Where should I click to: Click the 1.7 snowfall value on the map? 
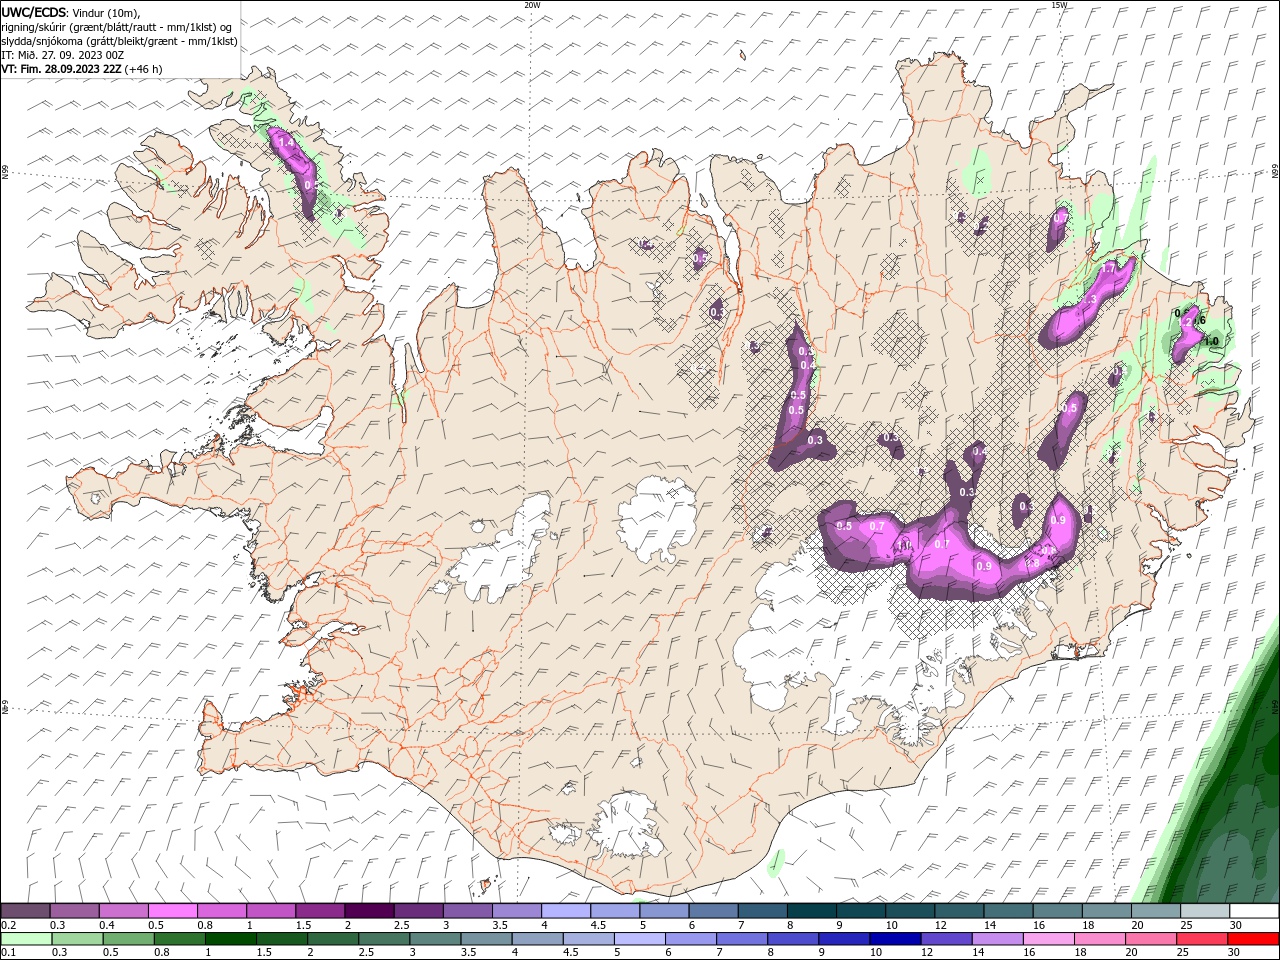click(1108, 269)
